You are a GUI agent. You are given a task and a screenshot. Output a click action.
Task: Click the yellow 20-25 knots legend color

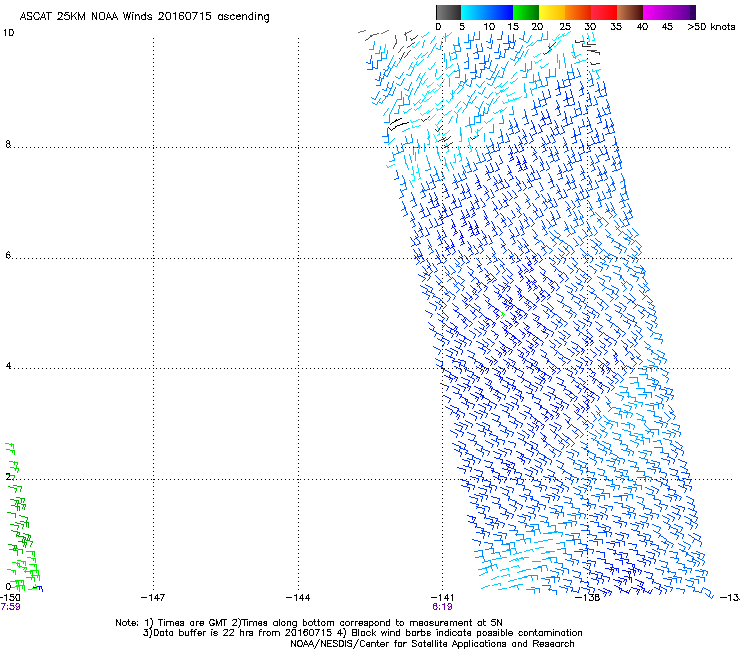pyautogui.click(x=552, y=12)
